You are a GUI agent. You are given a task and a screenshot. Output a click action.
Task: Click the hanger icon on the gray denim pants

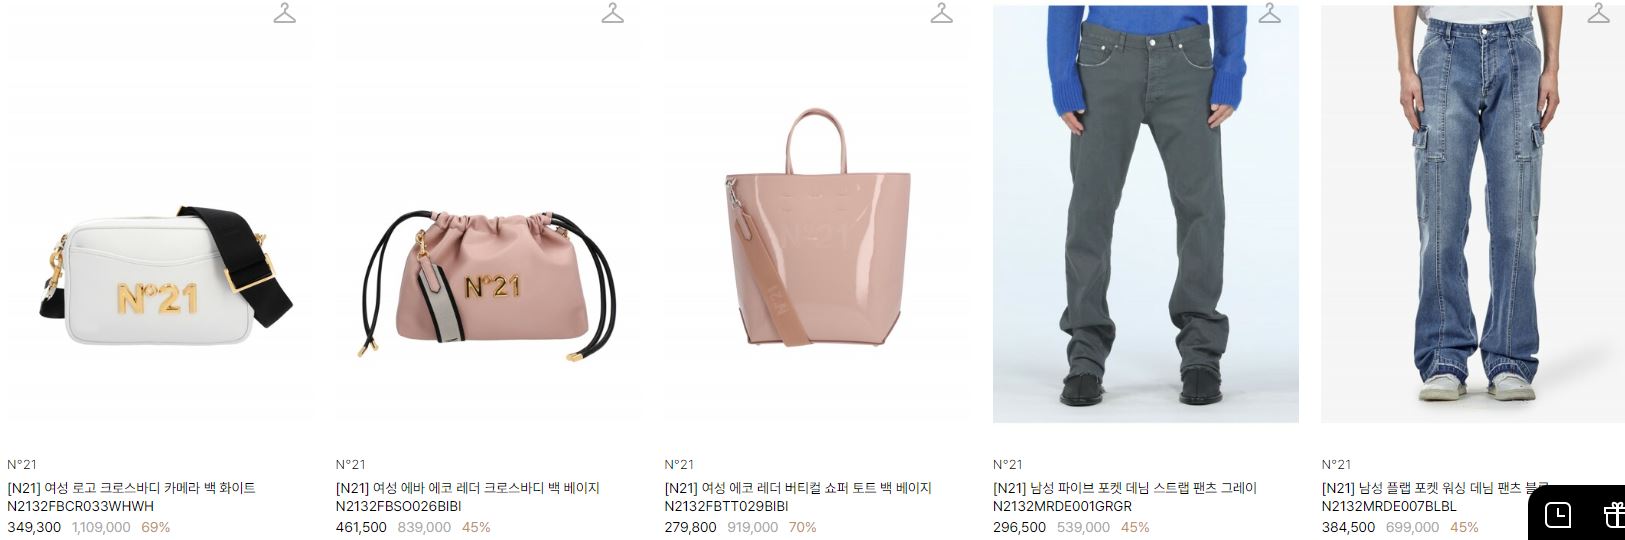coord(1270,13)
